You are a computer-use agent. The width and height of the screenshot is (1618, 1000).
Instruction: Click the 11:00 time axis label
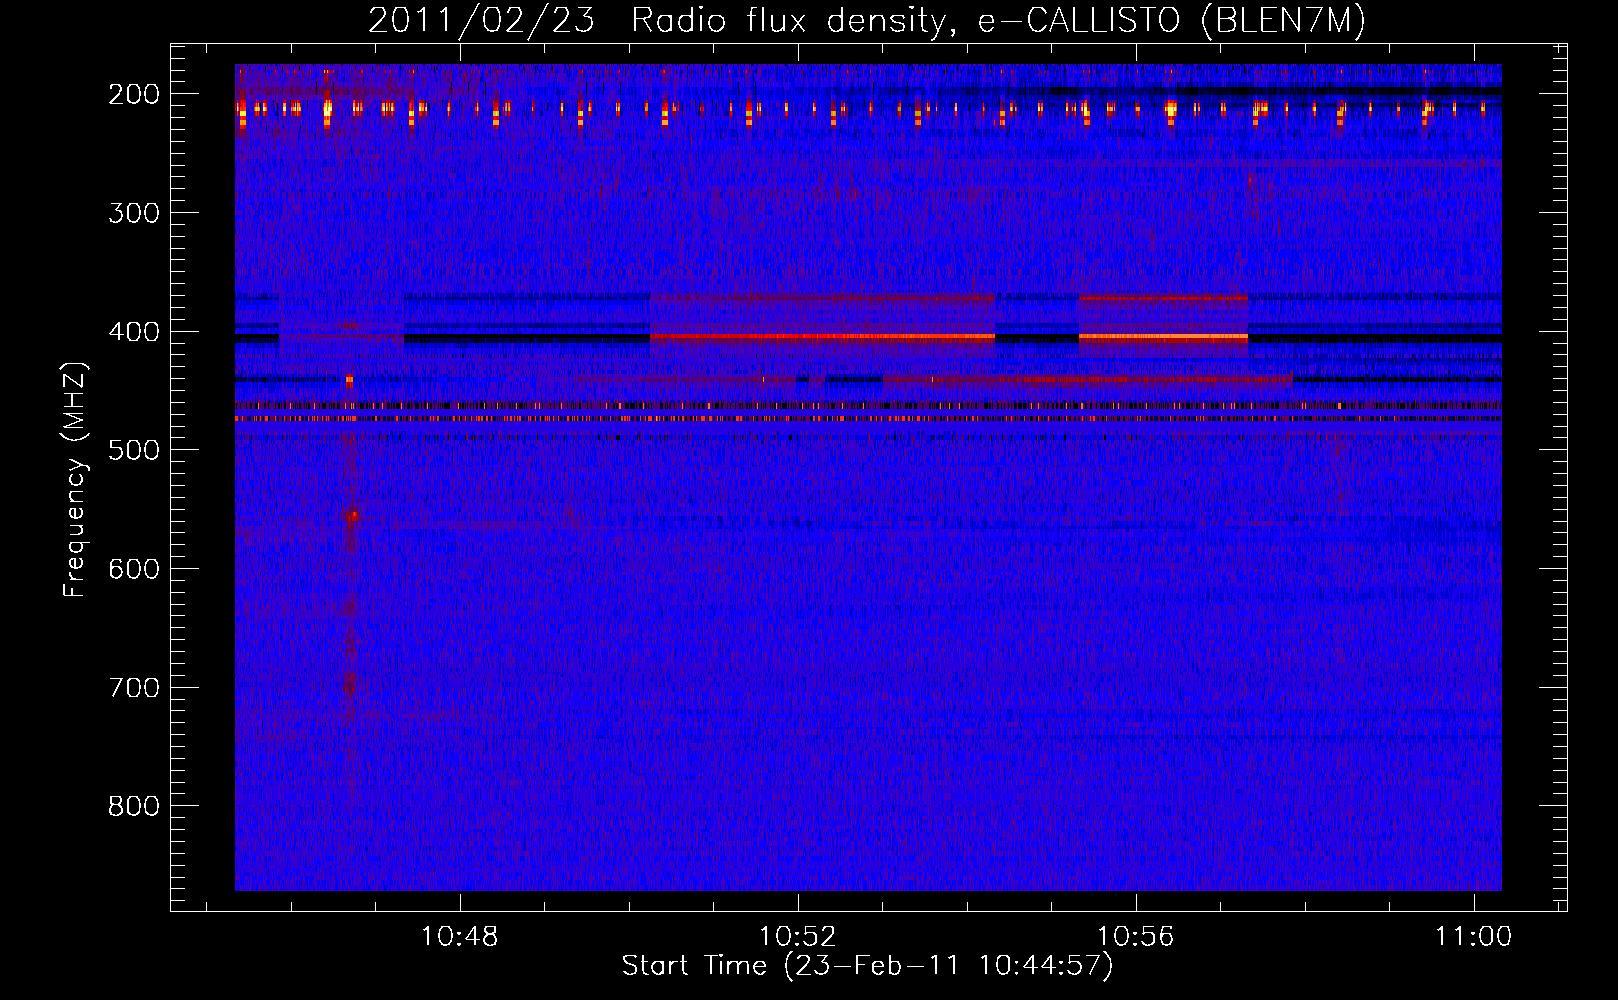pyautogui.click(x=1473, y=937)
